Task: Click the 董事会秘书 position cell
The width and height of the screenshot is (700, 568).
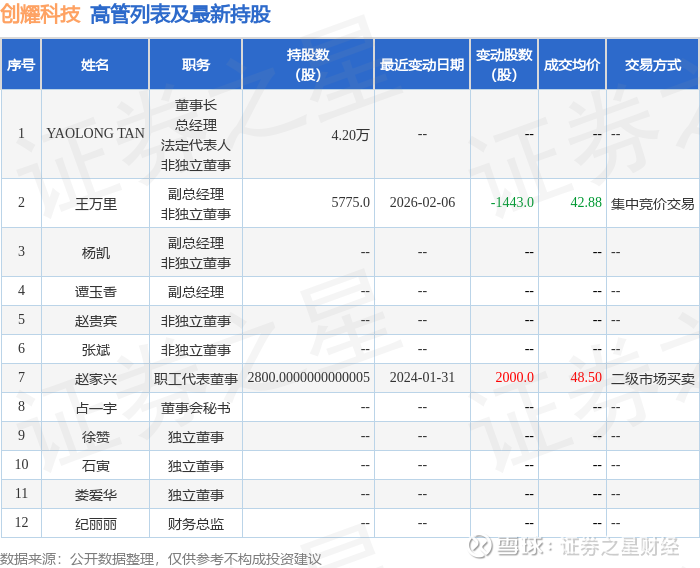Action: (196, 408)
